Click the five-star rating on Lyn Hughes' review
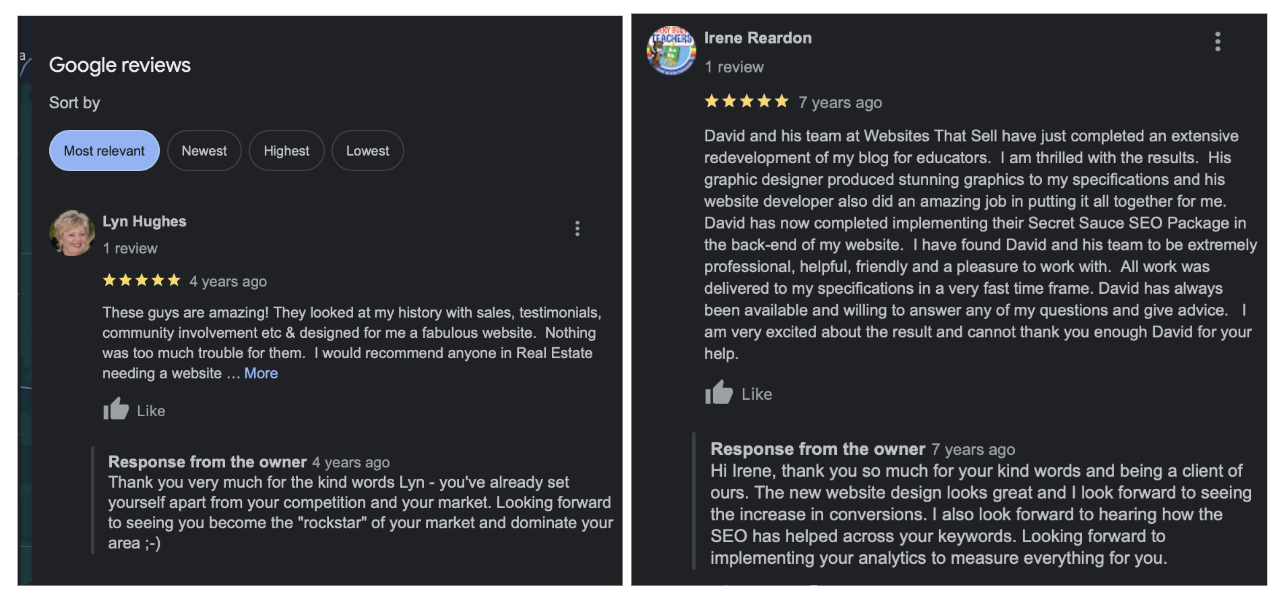This screenshot has height=600, width=1280. (x=142, y=281)
